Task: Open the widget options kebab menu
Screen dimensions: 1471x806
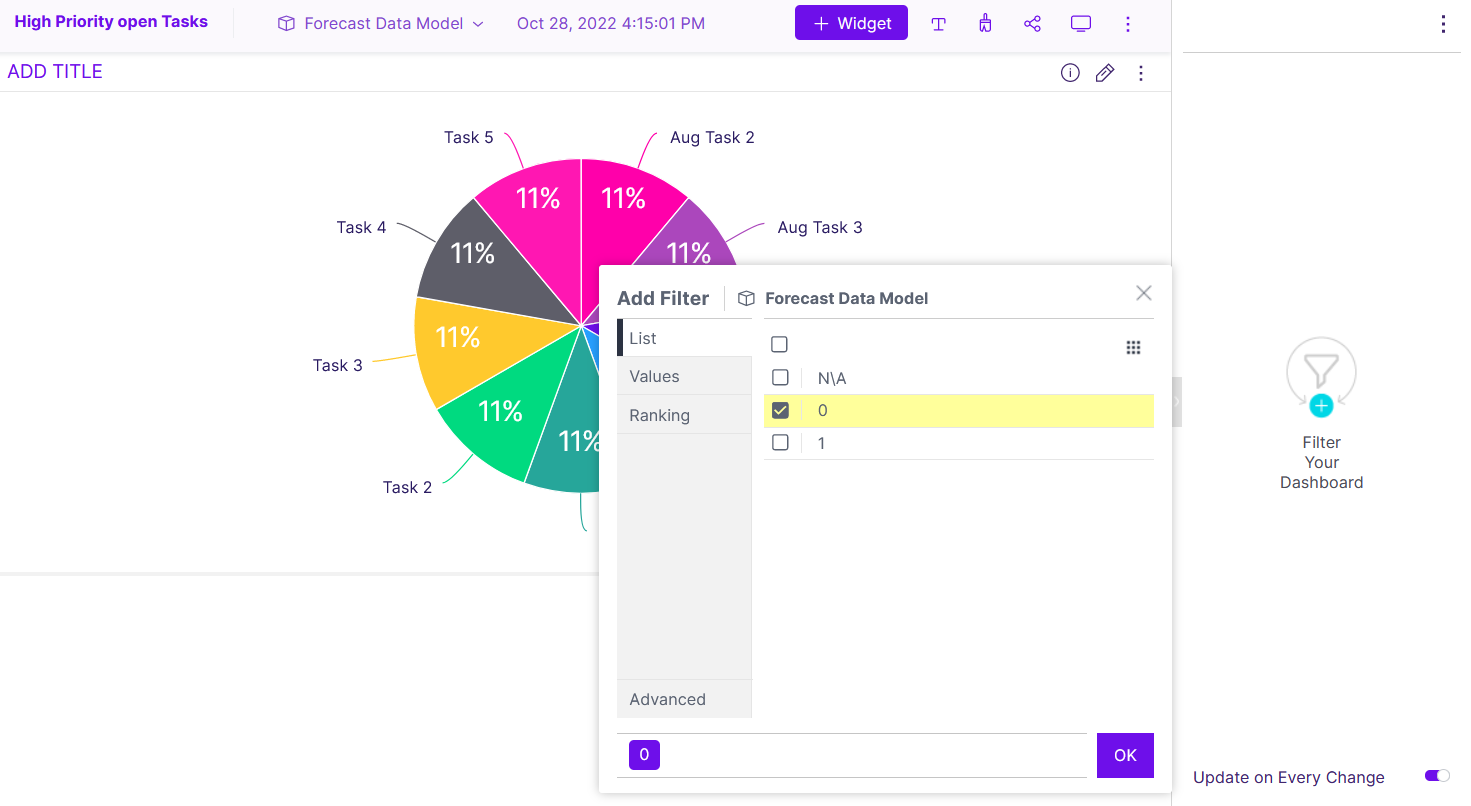Action: [1140, 72]
